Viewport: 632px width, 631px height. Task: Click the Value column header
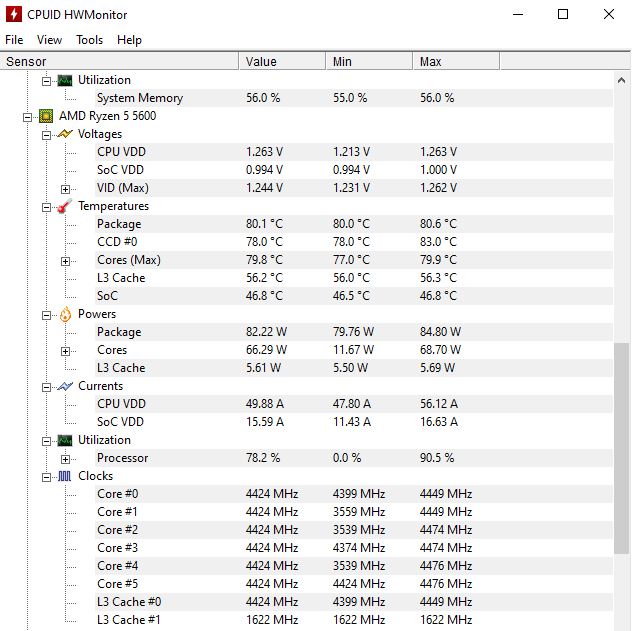[x=283, y=62]
